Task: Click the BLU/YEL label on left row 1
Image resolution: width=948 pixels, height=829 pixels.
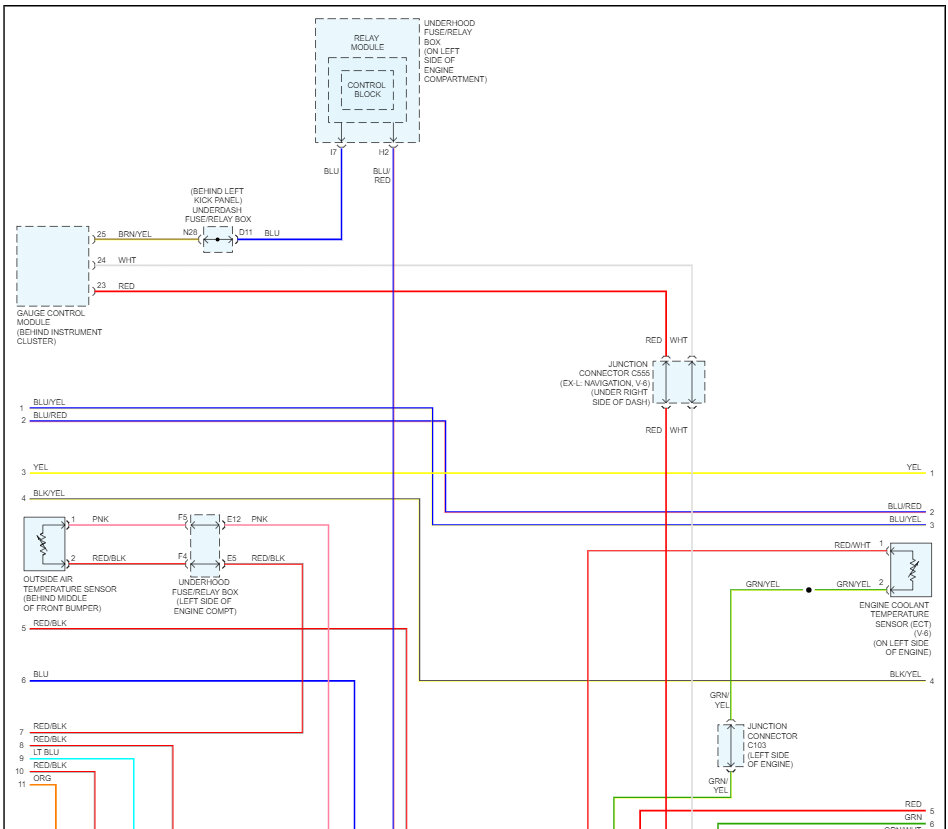Action: [x=49, y=402]
